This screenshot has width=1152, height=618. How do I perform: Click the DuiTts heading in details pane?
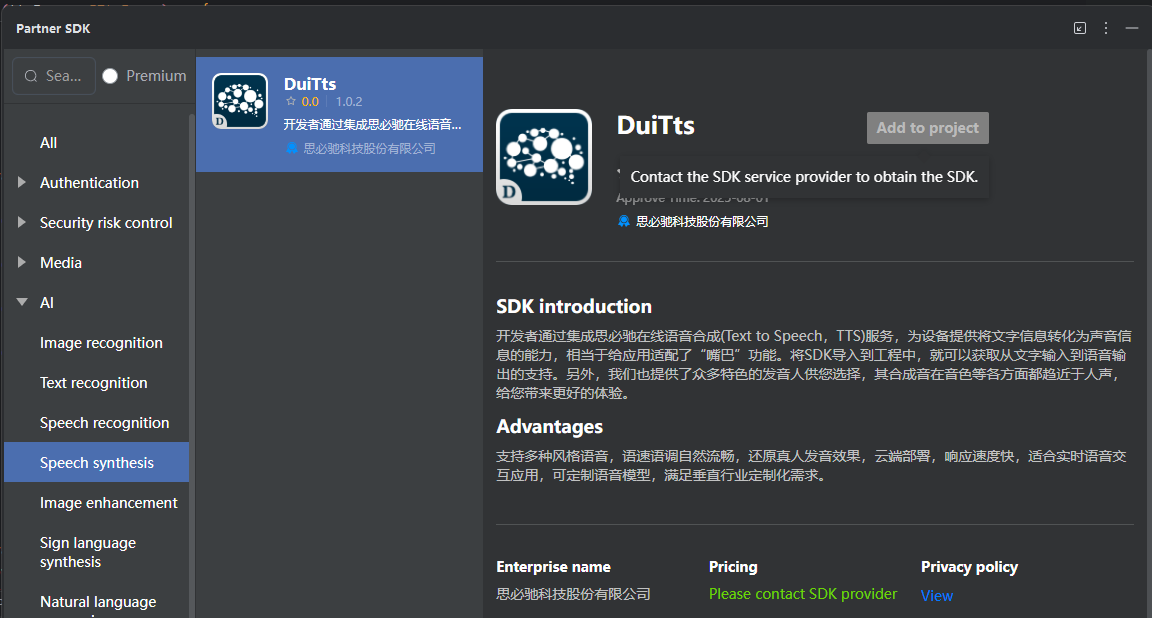tap(655, 126)
